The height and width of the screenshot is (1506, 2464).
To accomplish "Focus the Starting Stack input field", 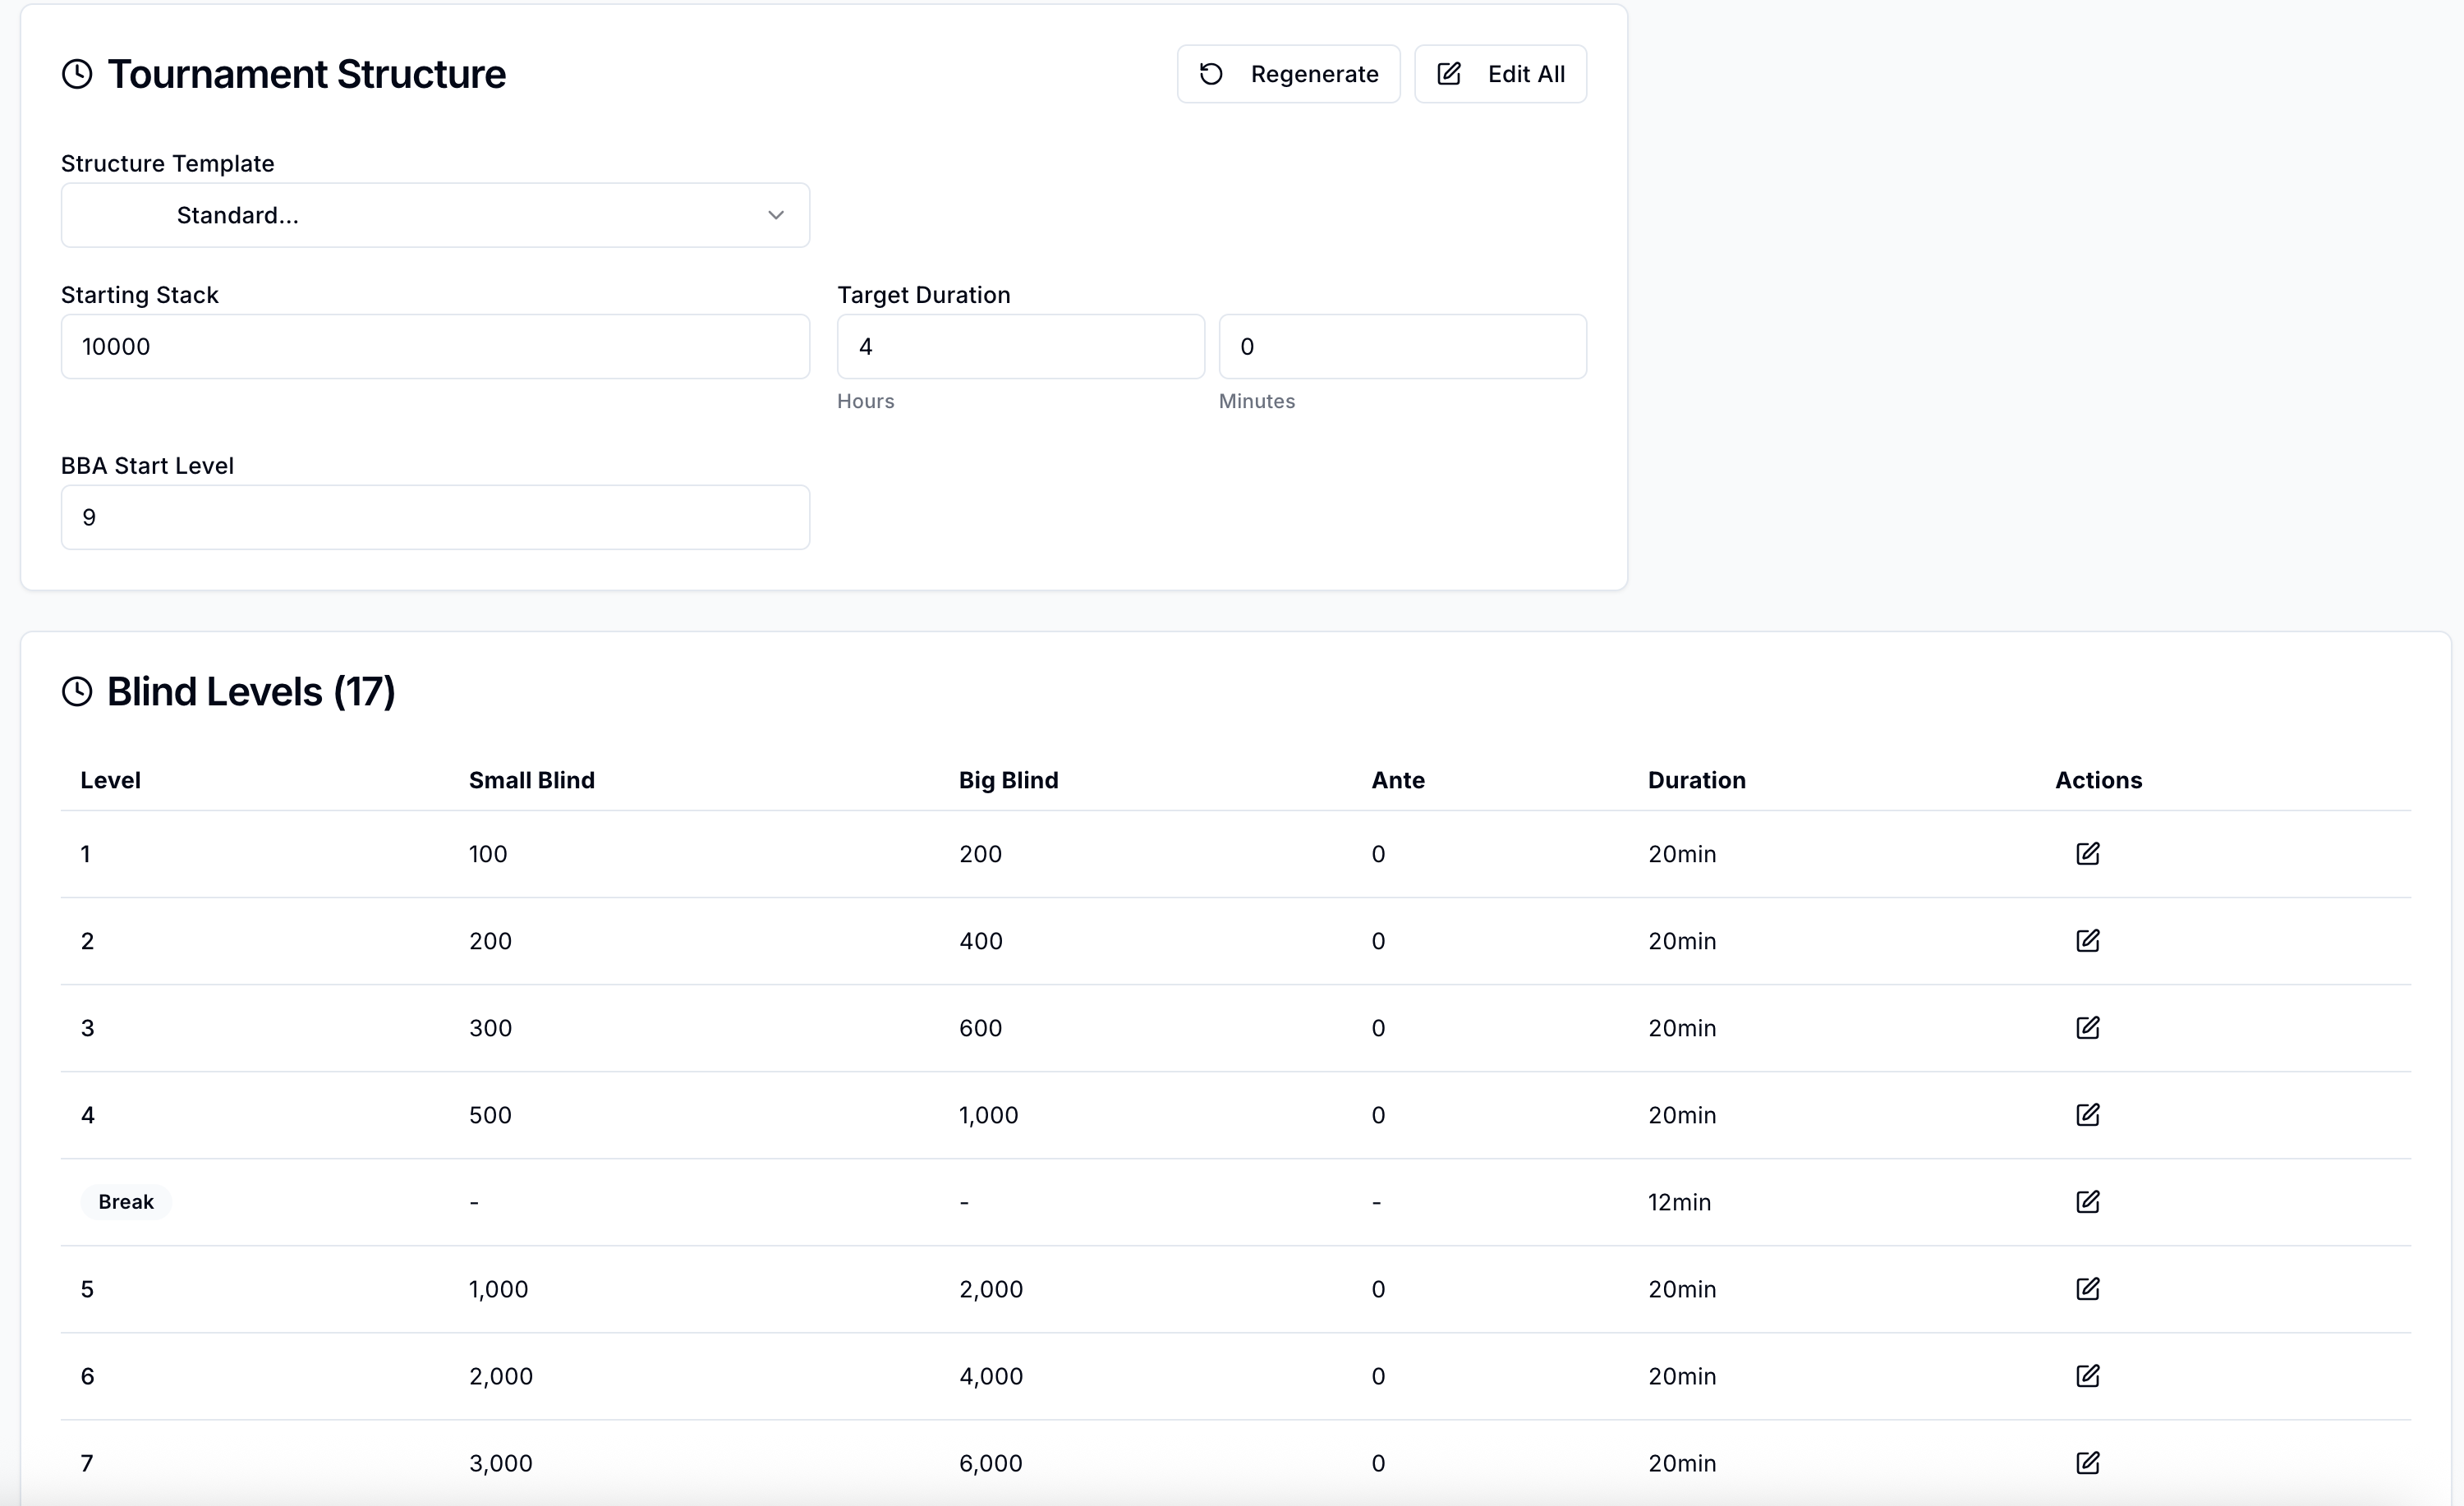I will click(x=435, y=347).
